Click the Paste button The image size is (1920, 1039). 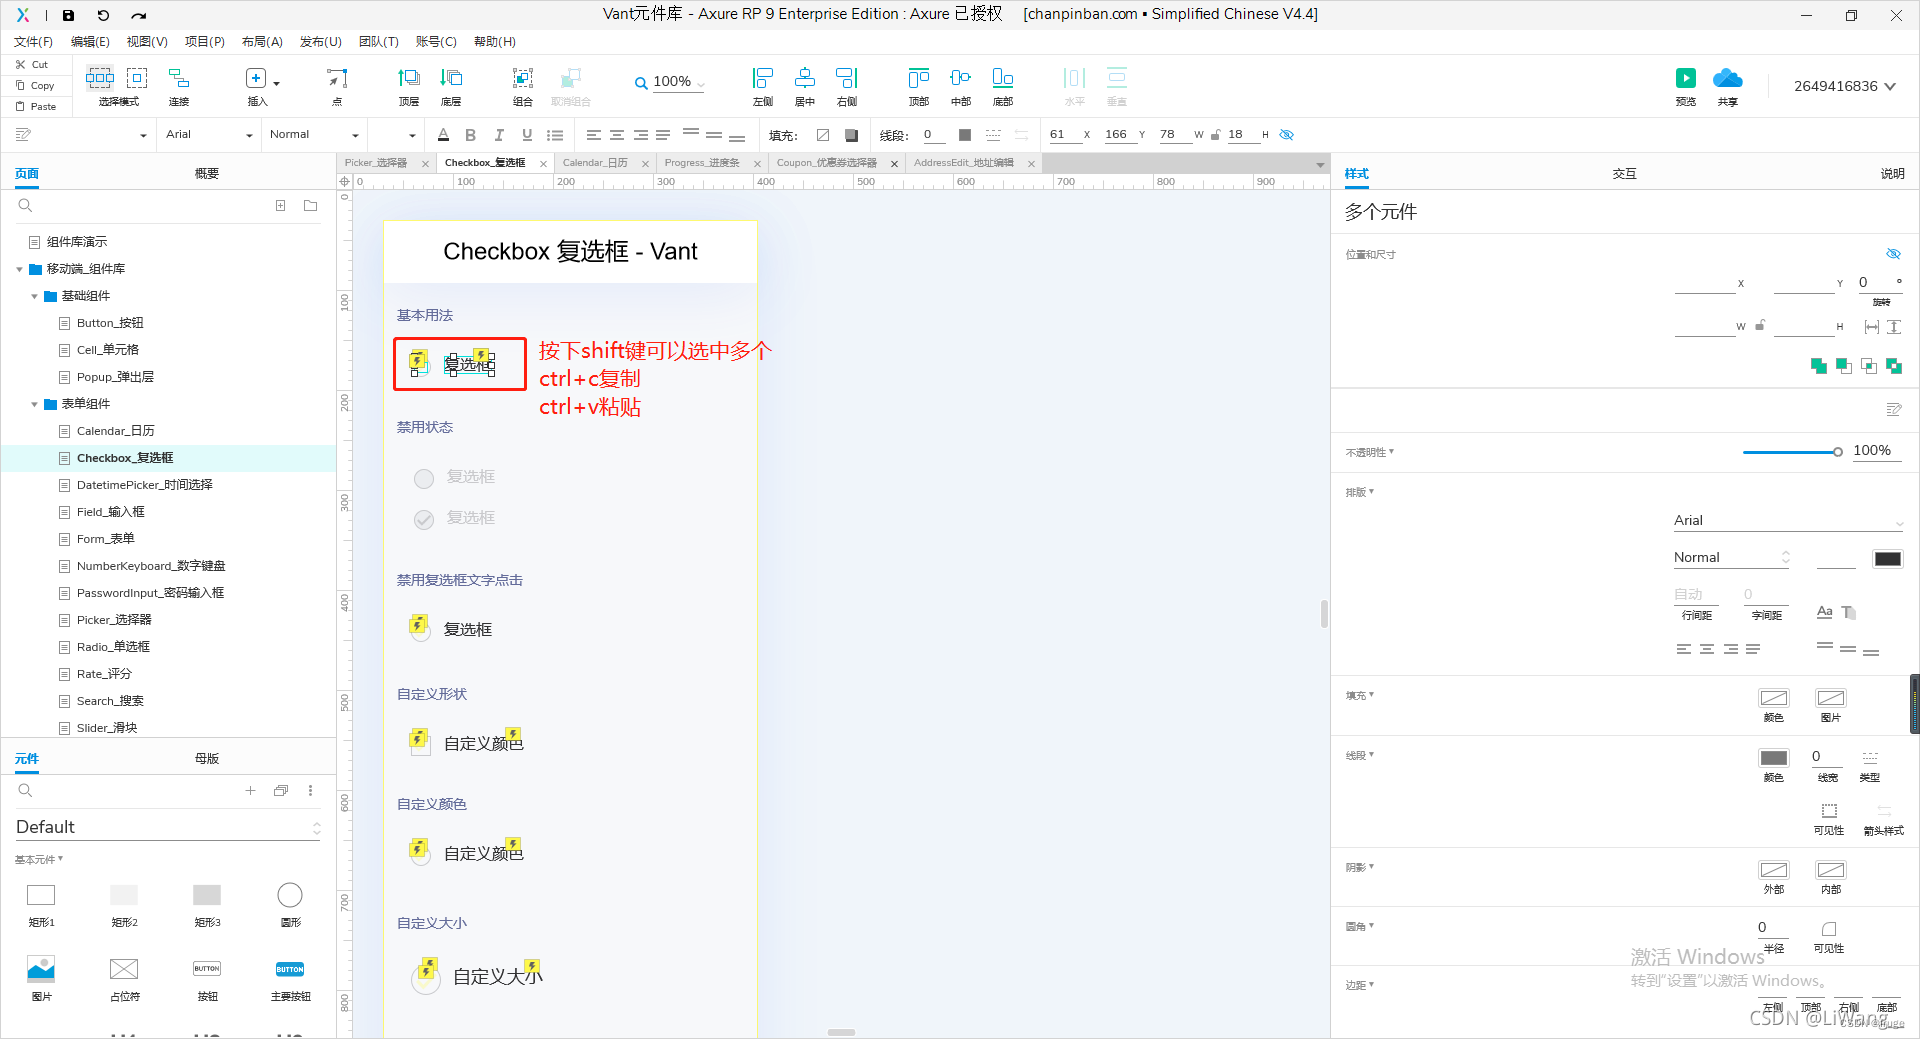[36, 107]
